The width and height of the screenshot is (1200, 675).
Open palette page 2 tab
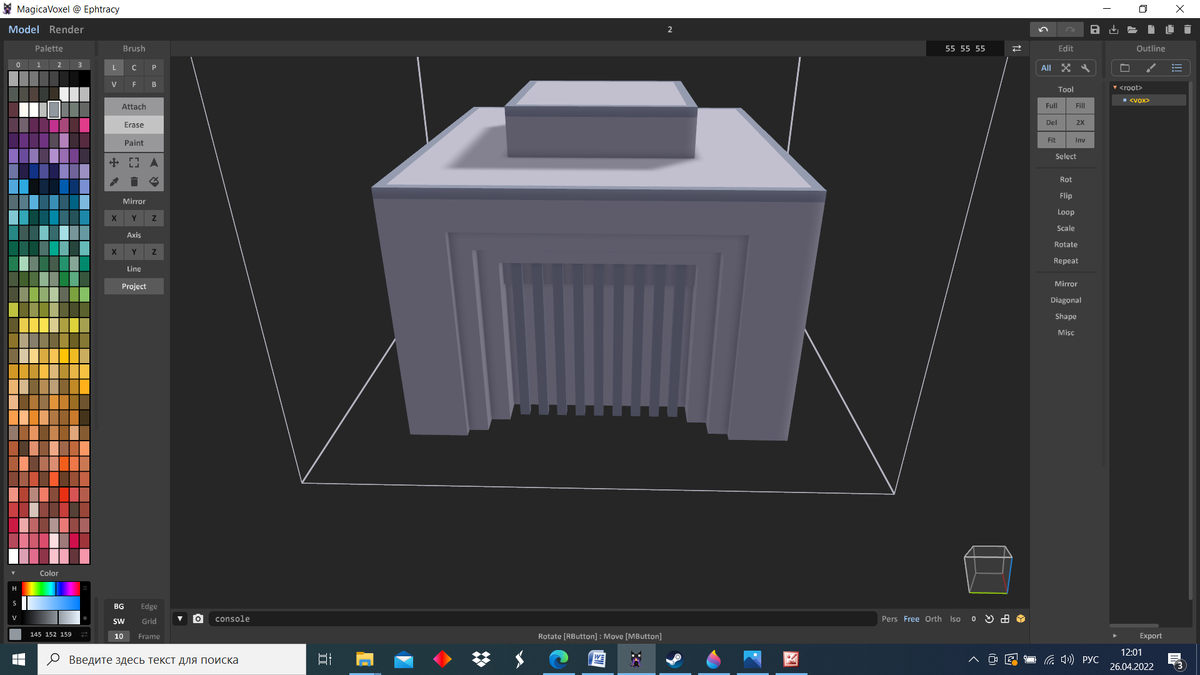click(x=59, y=65)
